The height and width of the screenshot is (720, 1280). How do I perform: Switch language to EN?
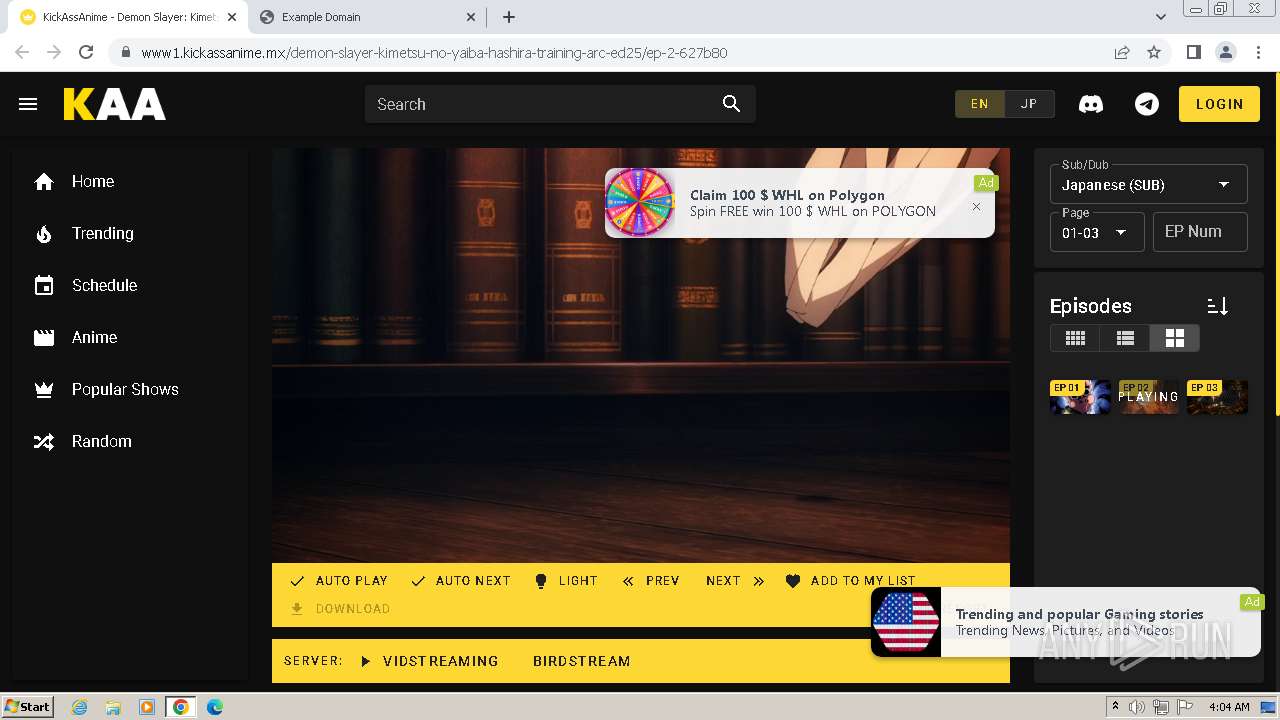click(980, 104)
